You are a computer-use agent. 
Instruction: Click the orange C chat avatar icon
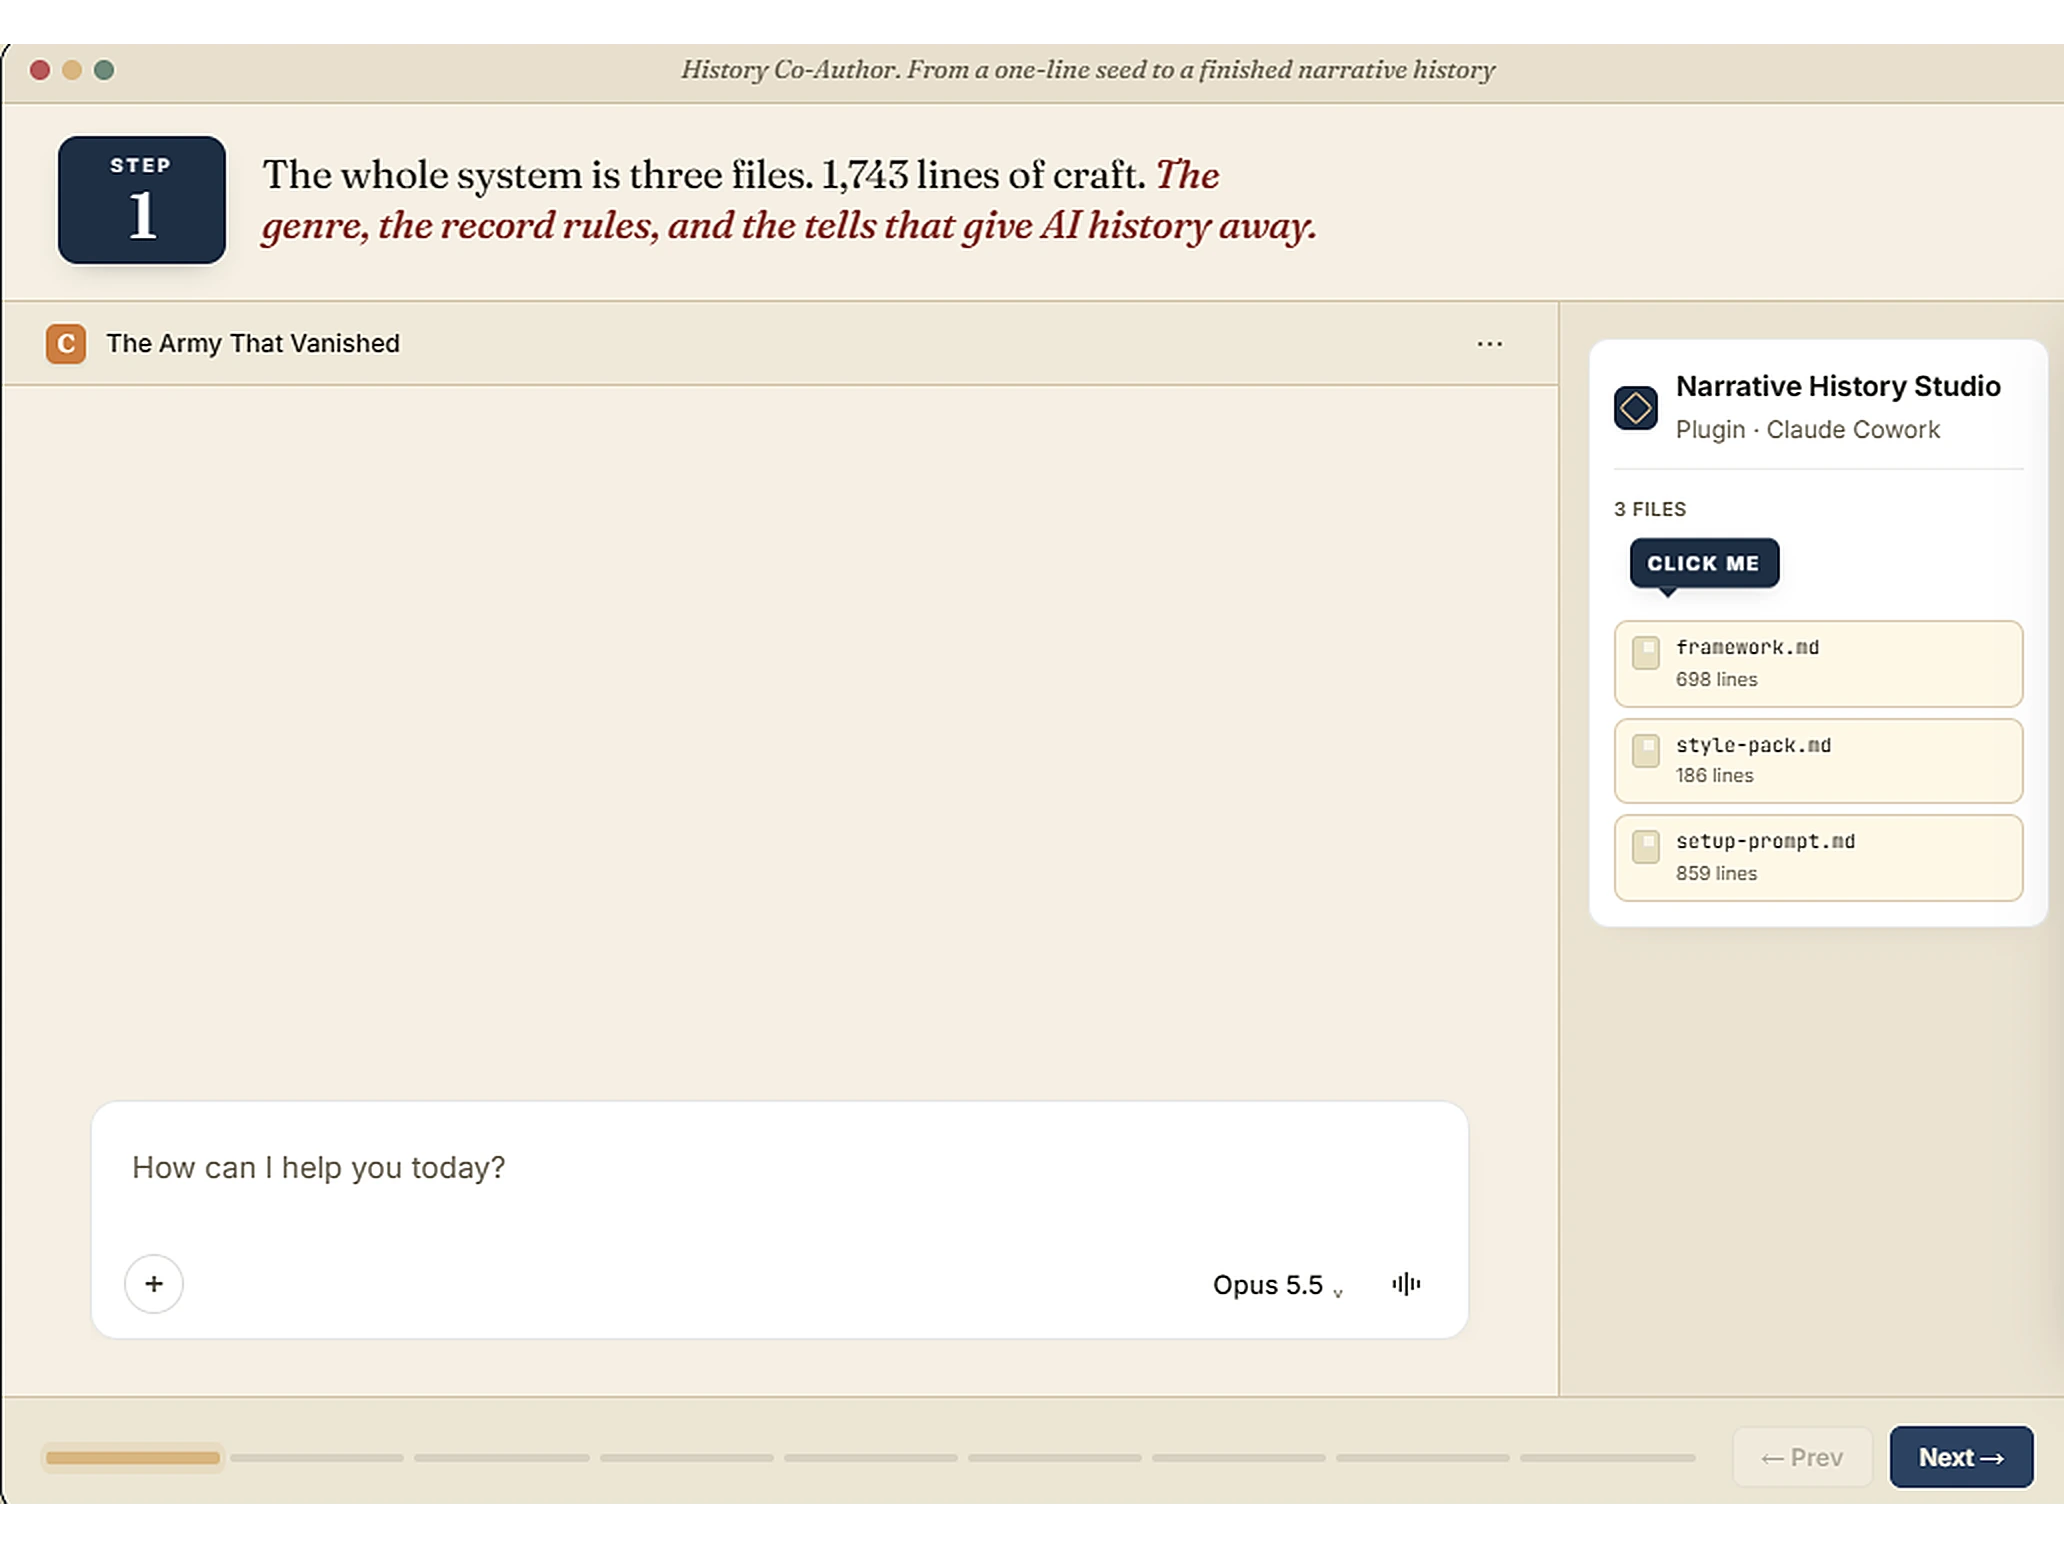(x=66, y=343)
